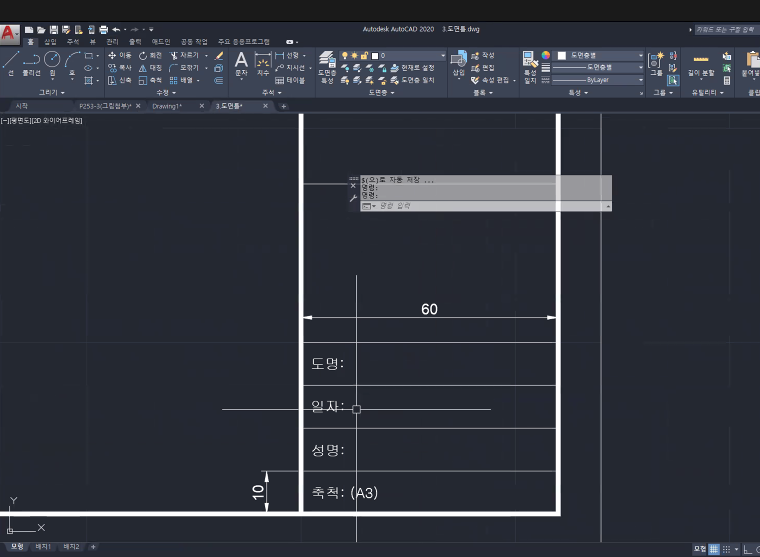Viewport: 760px width, 557px height.
Task: Open the 관리 ribbon tab
Action: (x=112, y=42)
